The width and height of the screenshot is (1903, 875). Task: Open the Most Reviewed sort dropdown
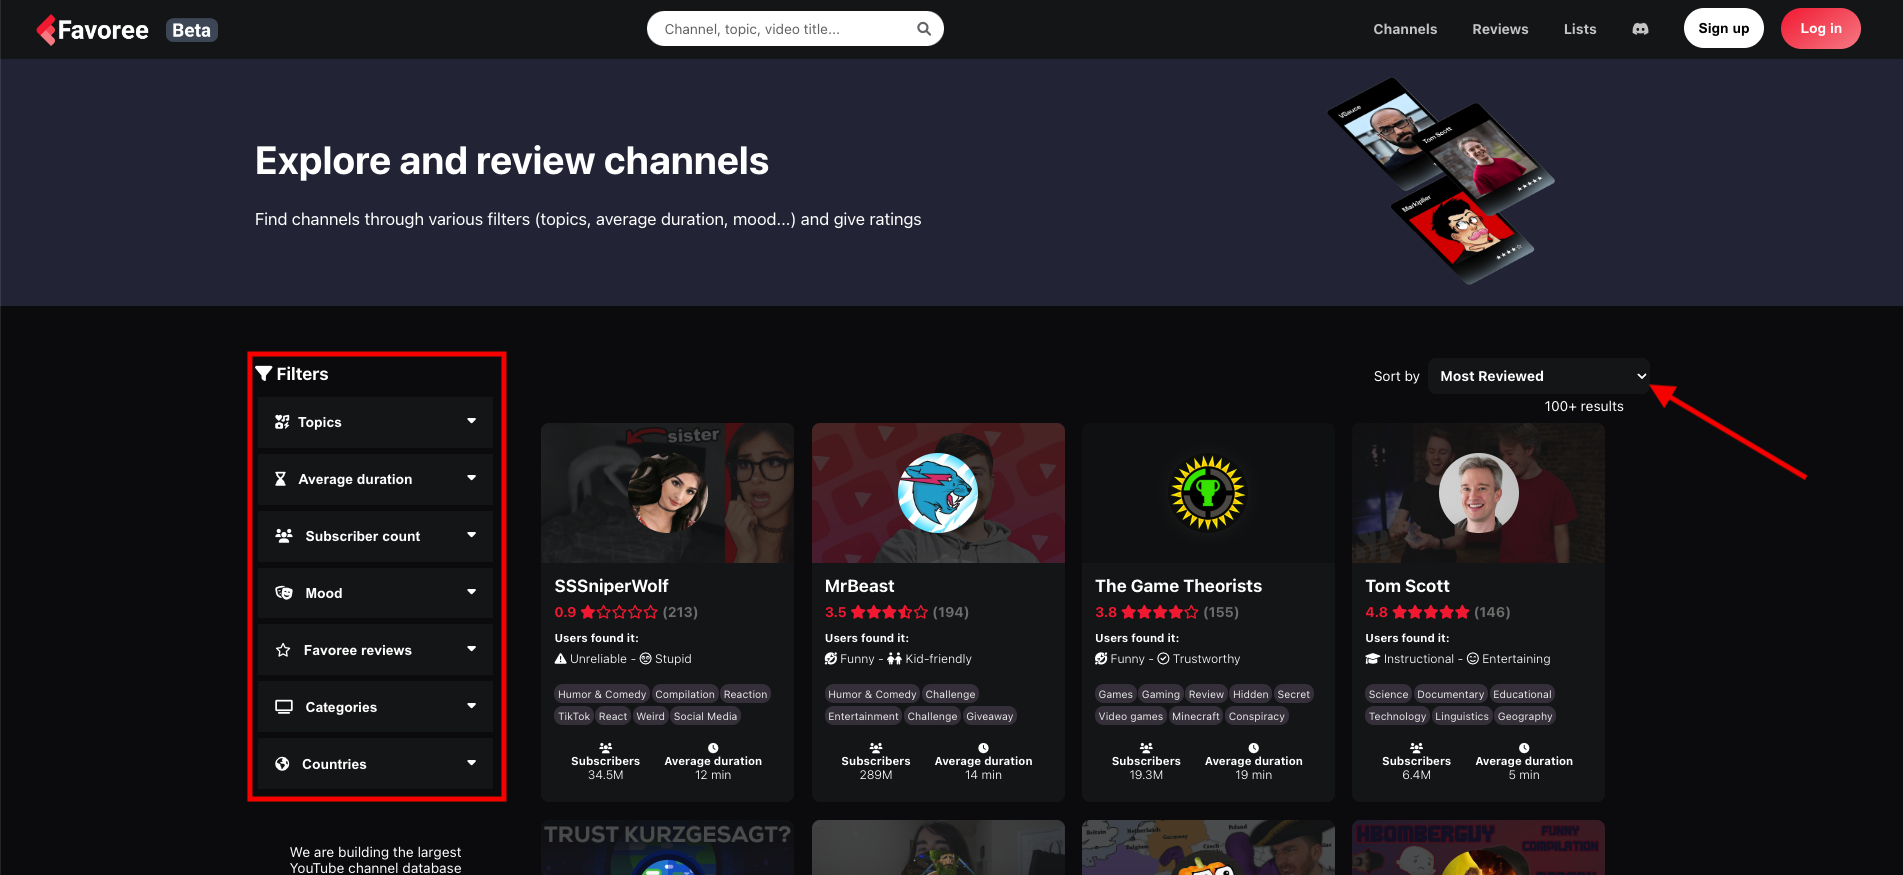(1539, 376)
